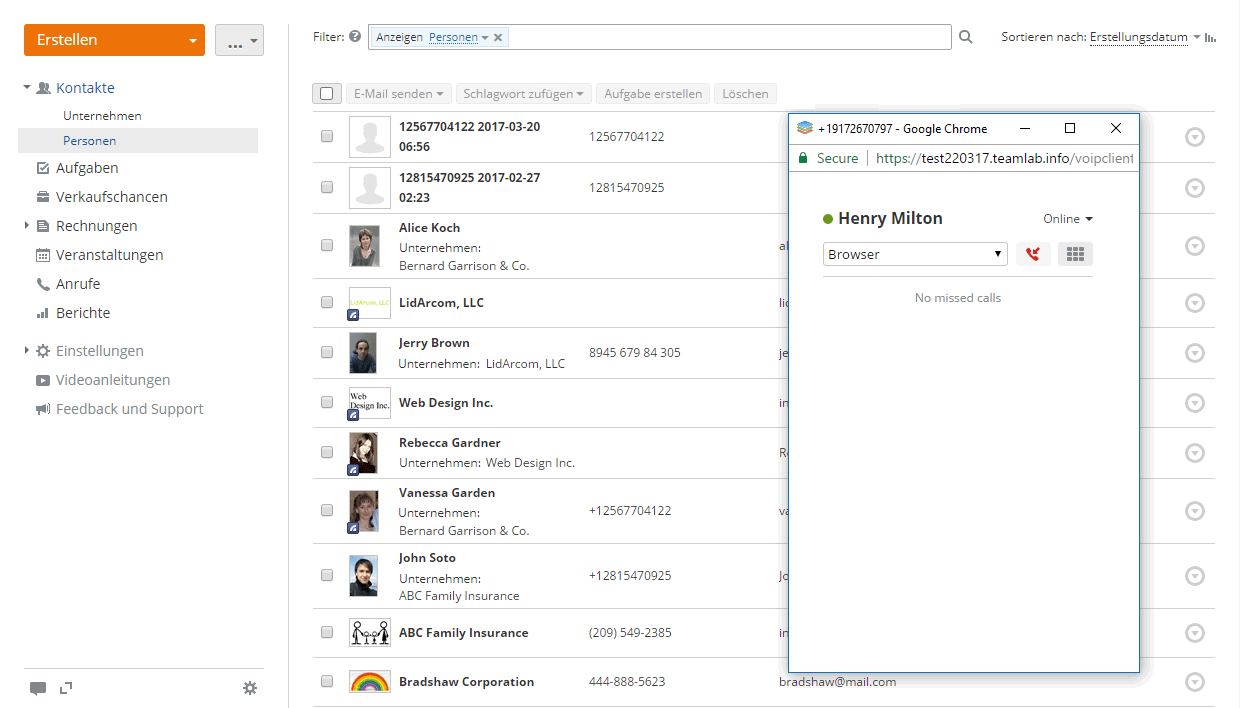This screenshot has height=708, width=1240.
Task: Expand the Online status dropdown
Action: [x=1068, y=219]
